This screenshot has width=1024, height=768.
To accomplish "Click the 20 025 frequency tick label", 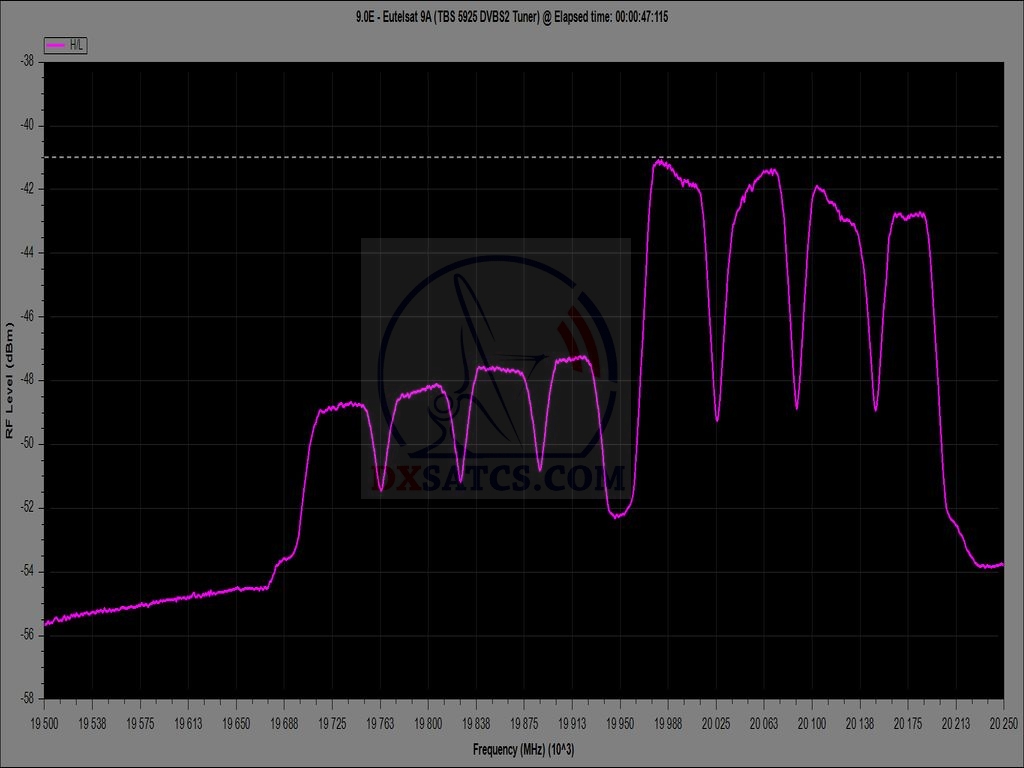I will click(x=716, y=721).
